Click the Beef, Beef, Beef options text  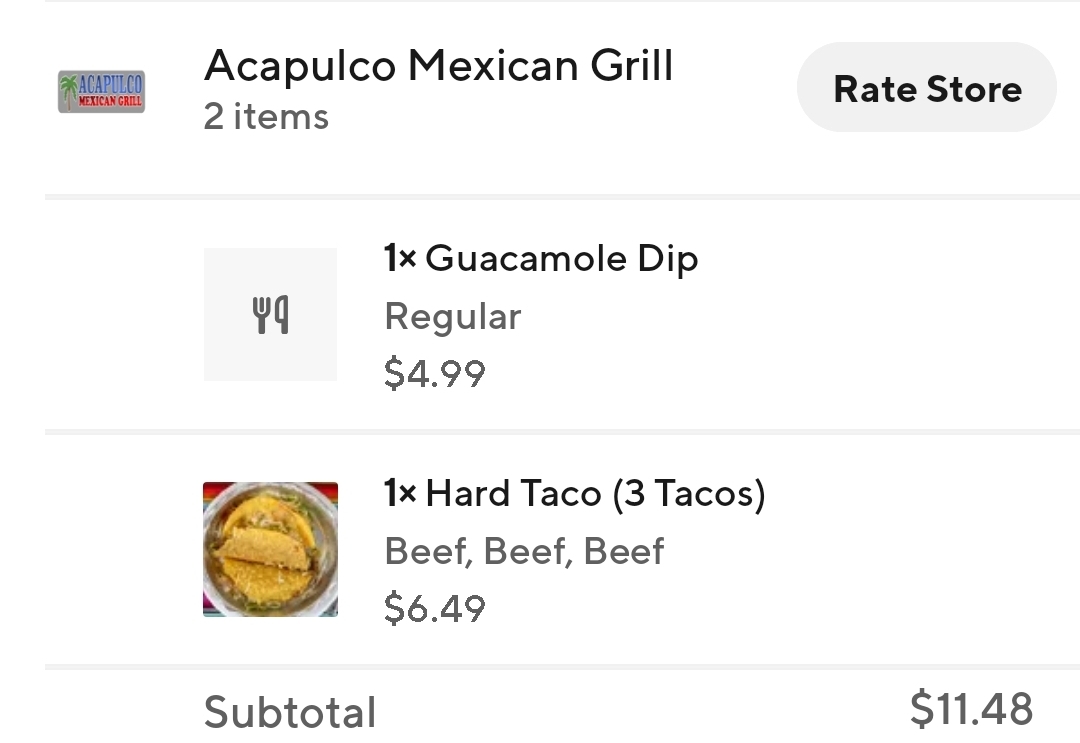[x=524, y=551]
